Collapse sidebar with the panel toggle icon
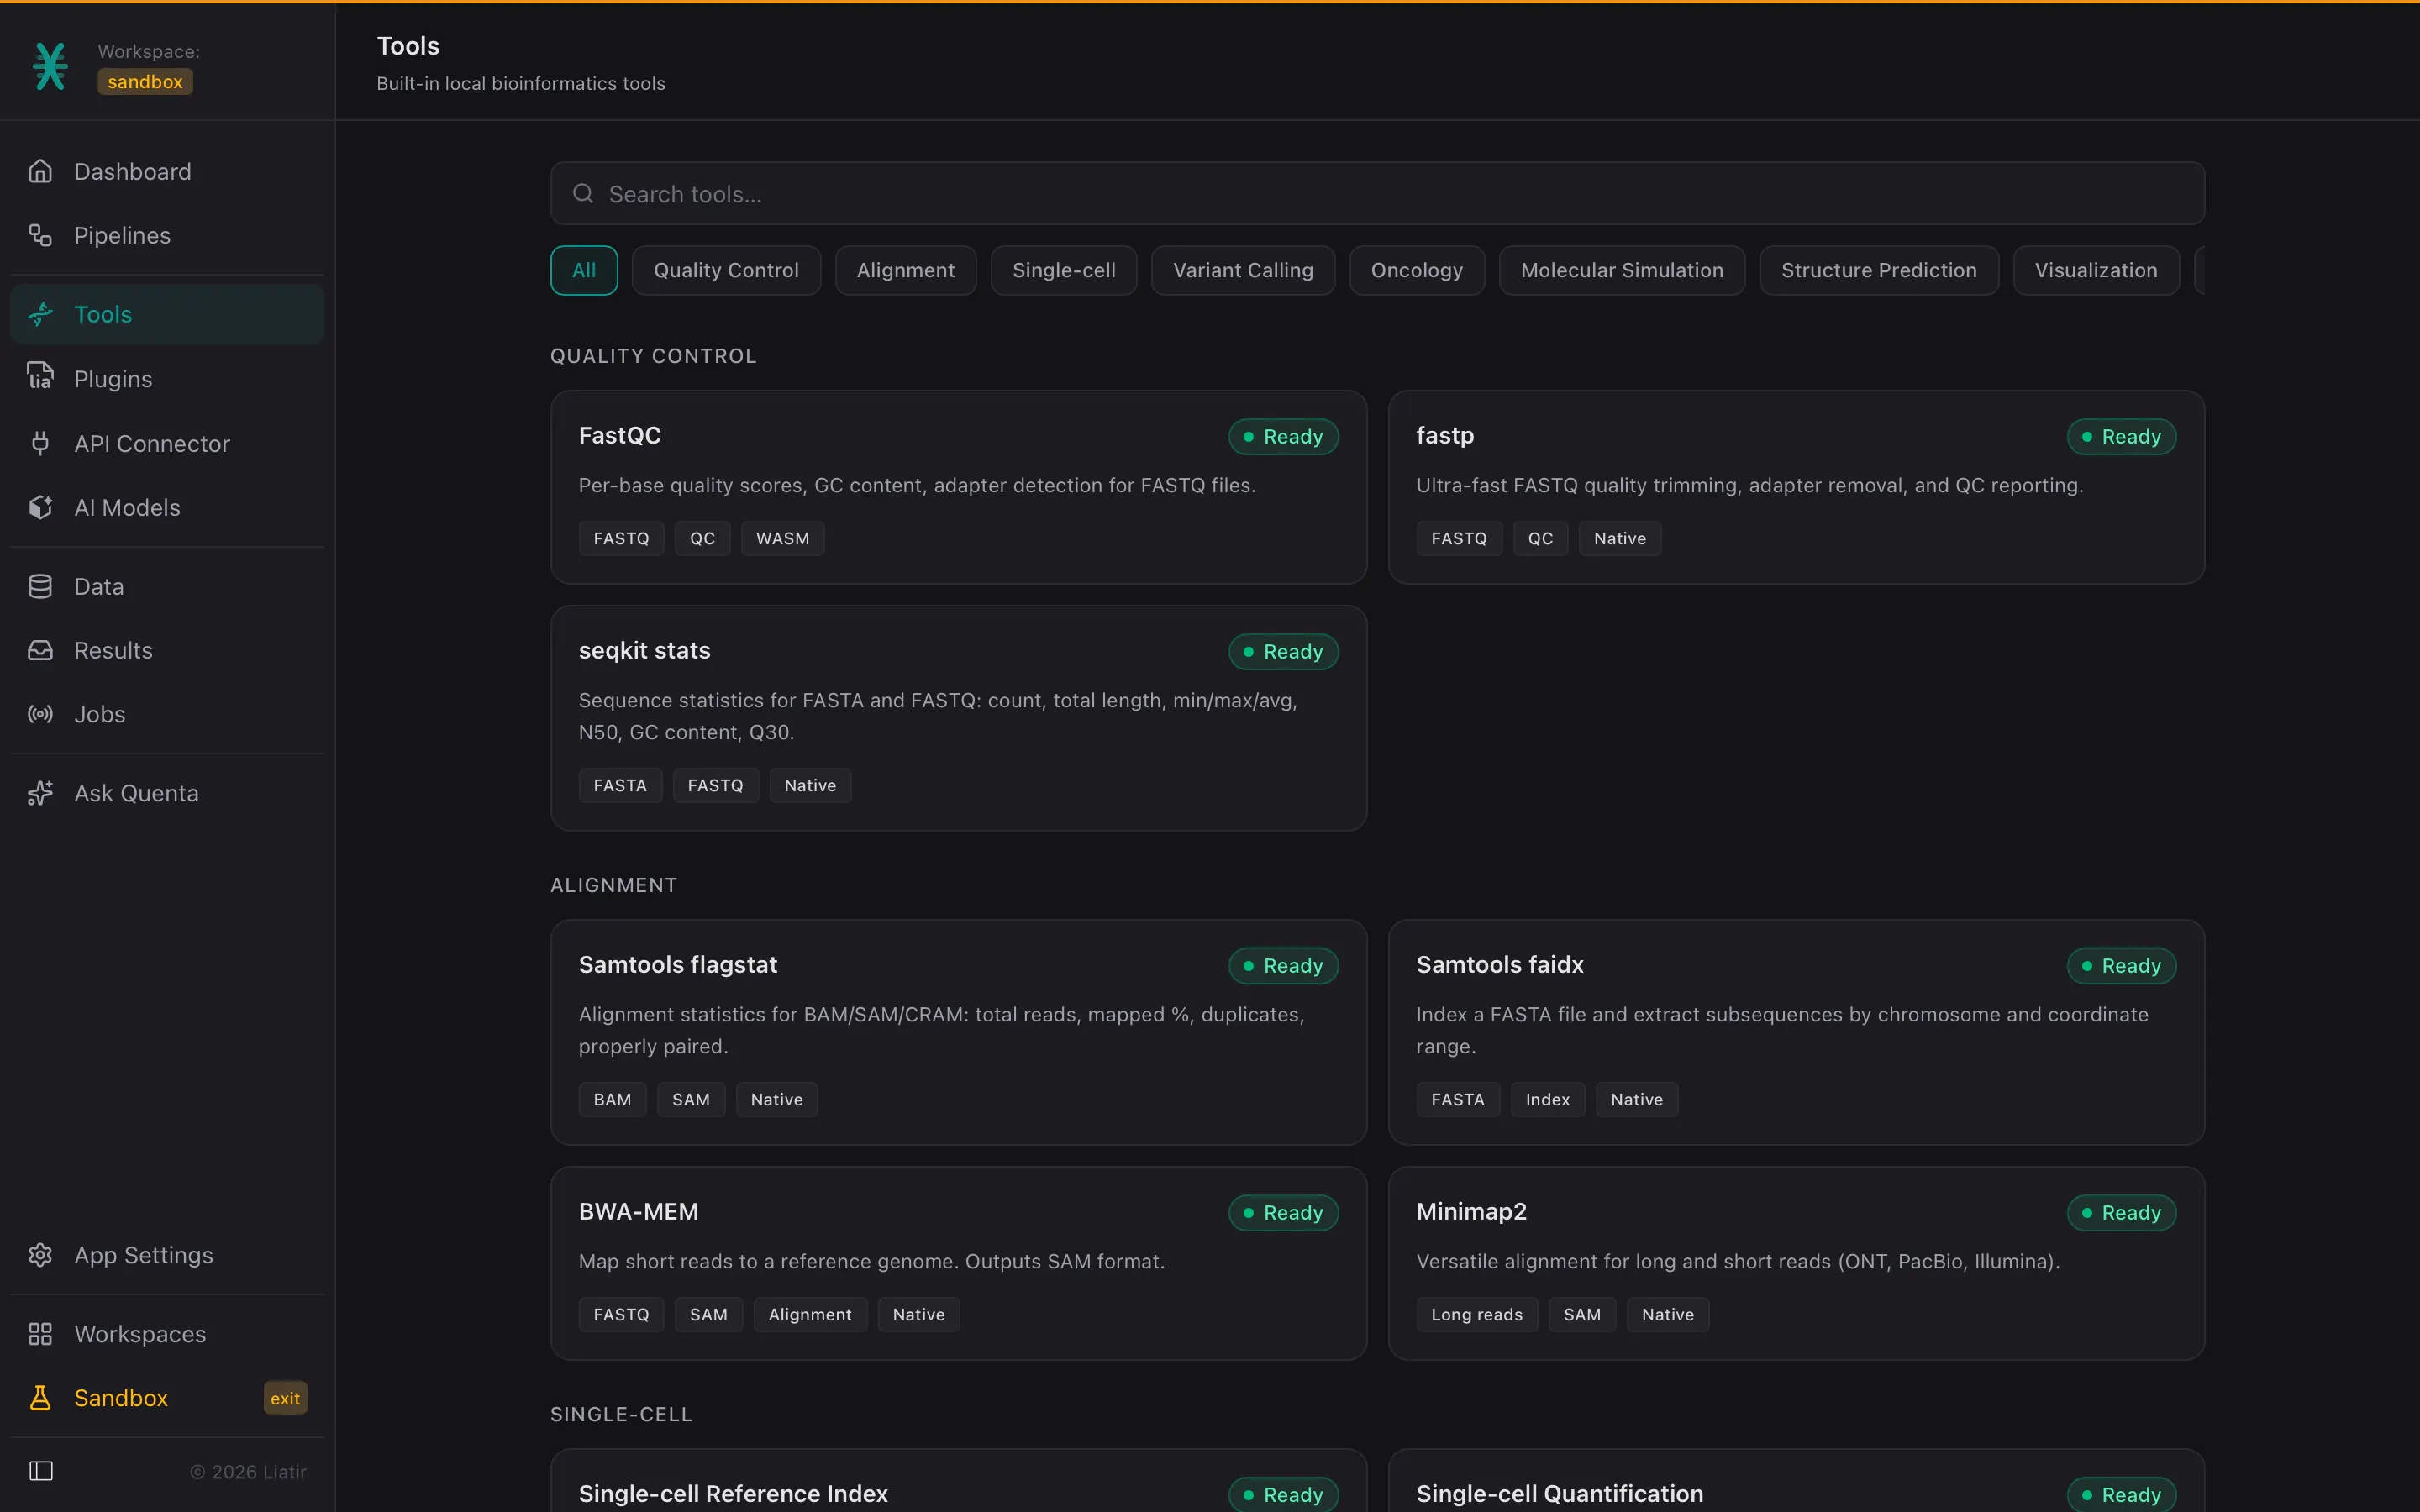Screen dimensions: 2420x1512 (41, 1471)
